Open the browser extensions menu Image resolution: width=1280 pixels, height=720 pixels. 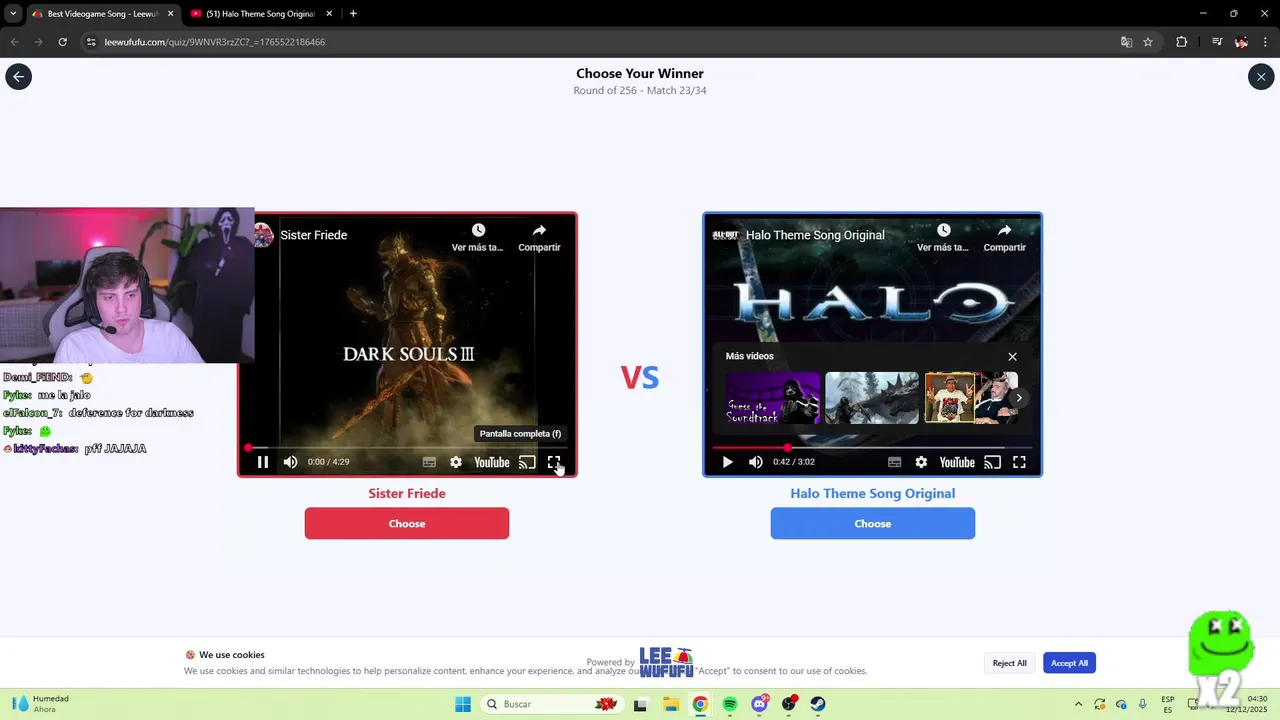1181,42
